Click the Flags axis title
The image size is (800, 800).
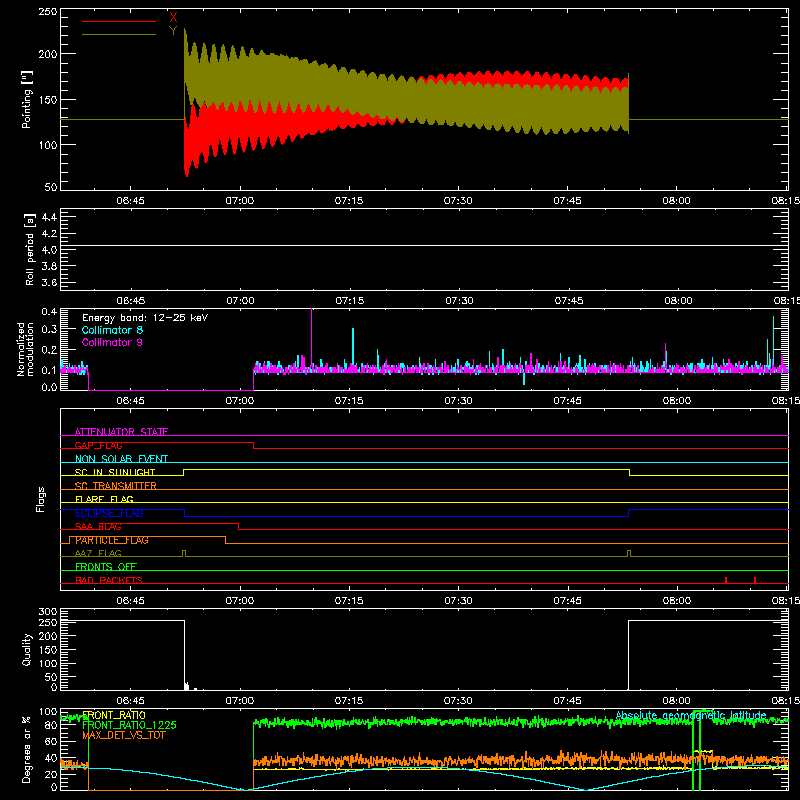pyautogui.click(x=41, y=499)
